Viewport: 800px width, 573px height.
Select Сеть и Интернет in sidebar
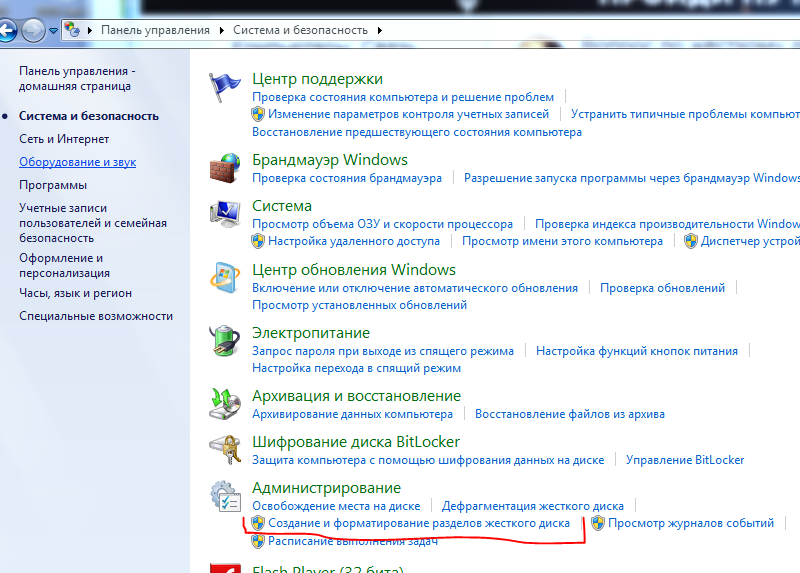[x=64, y=139]
